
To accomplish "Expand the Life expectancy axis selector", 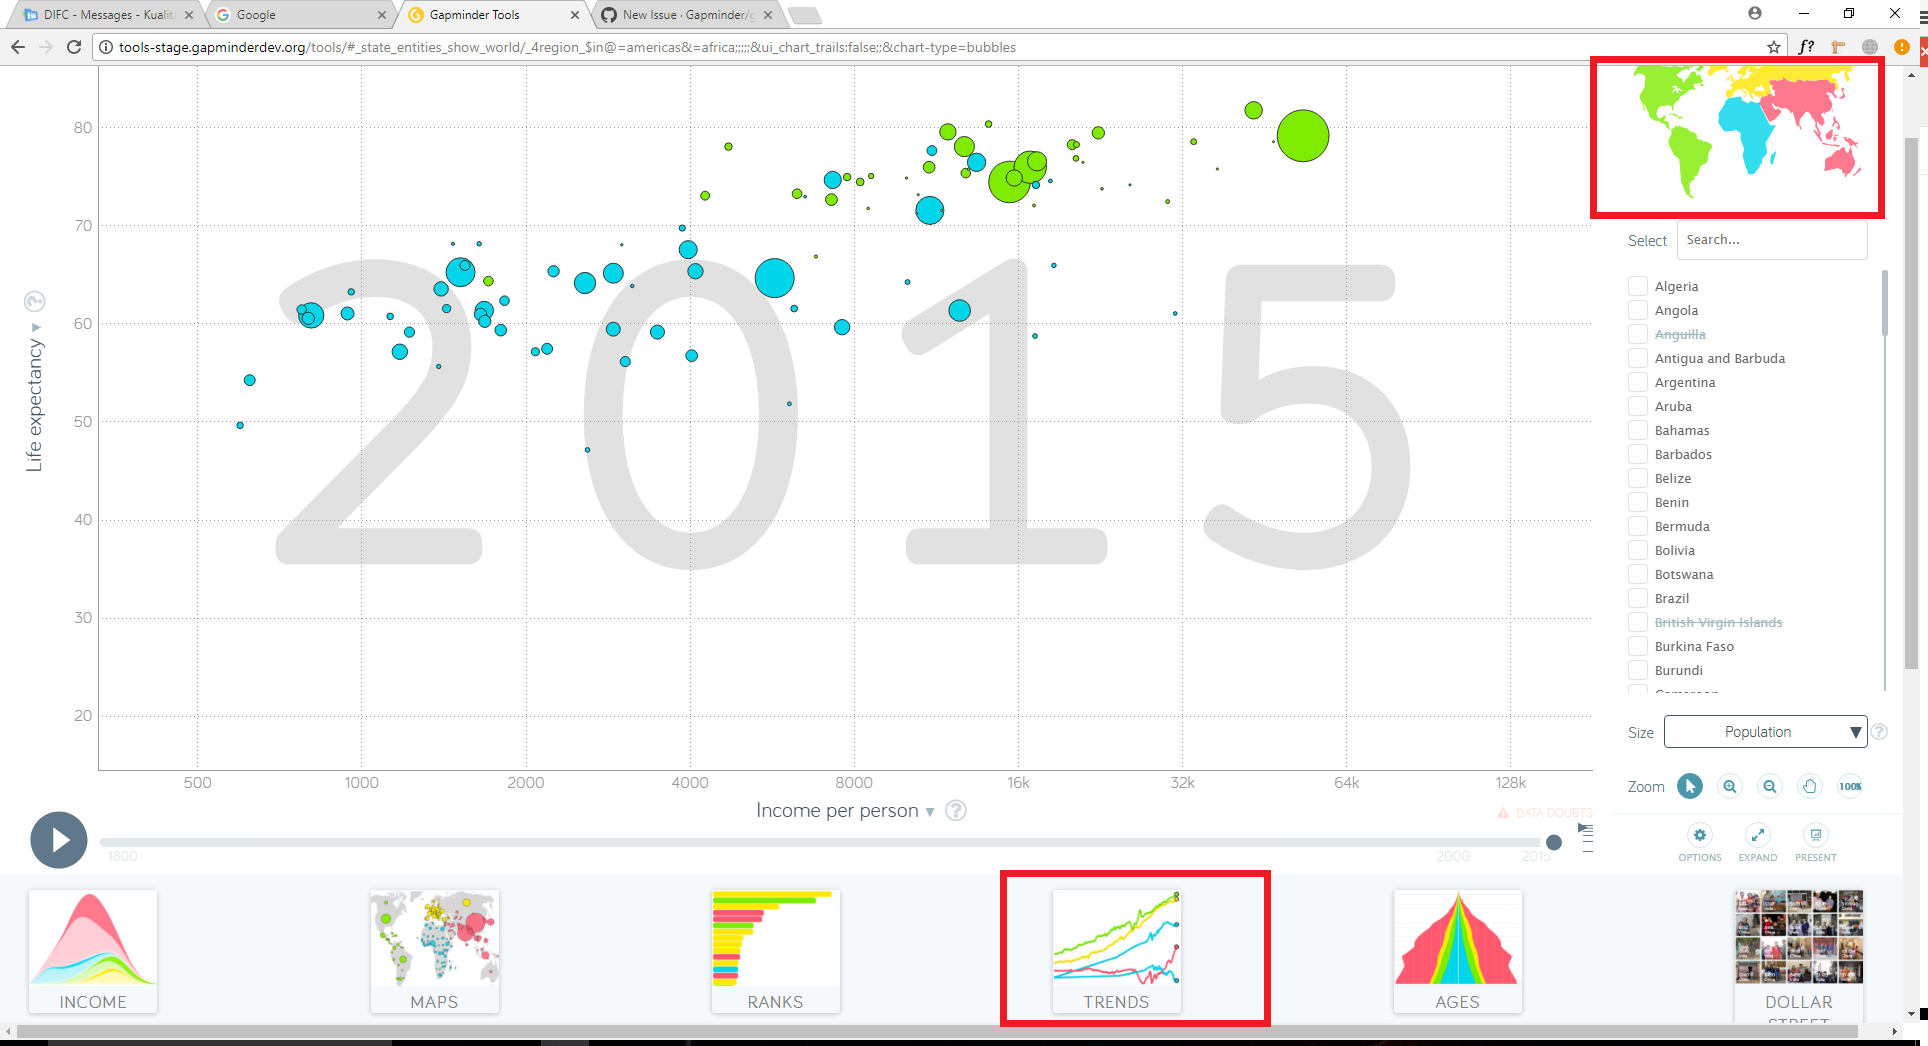I will pyautogui.click(x=35, y=326).
